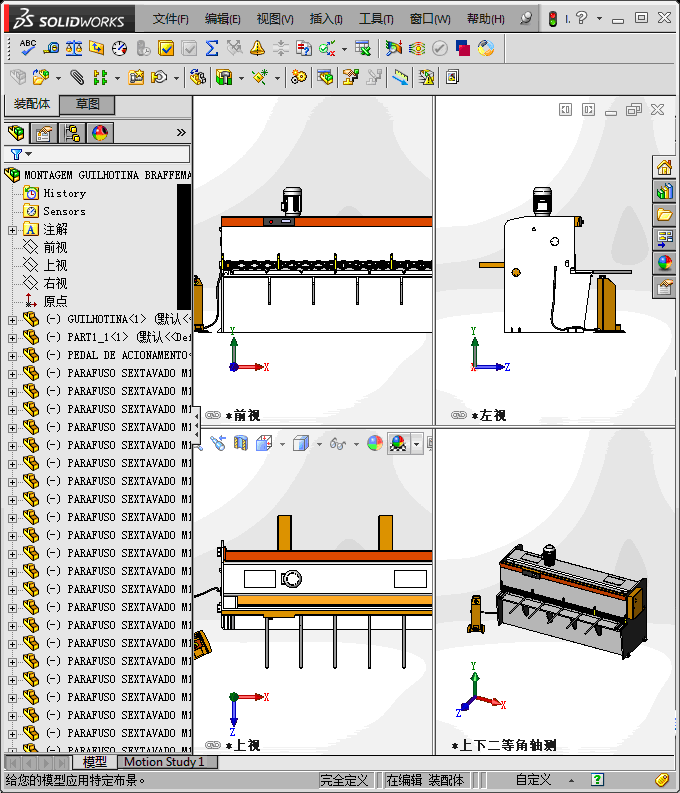Image resolution: width=680 pixels, height=793 pixels.
Task: Open the 视图(V) menu
Action: point(275,19)
